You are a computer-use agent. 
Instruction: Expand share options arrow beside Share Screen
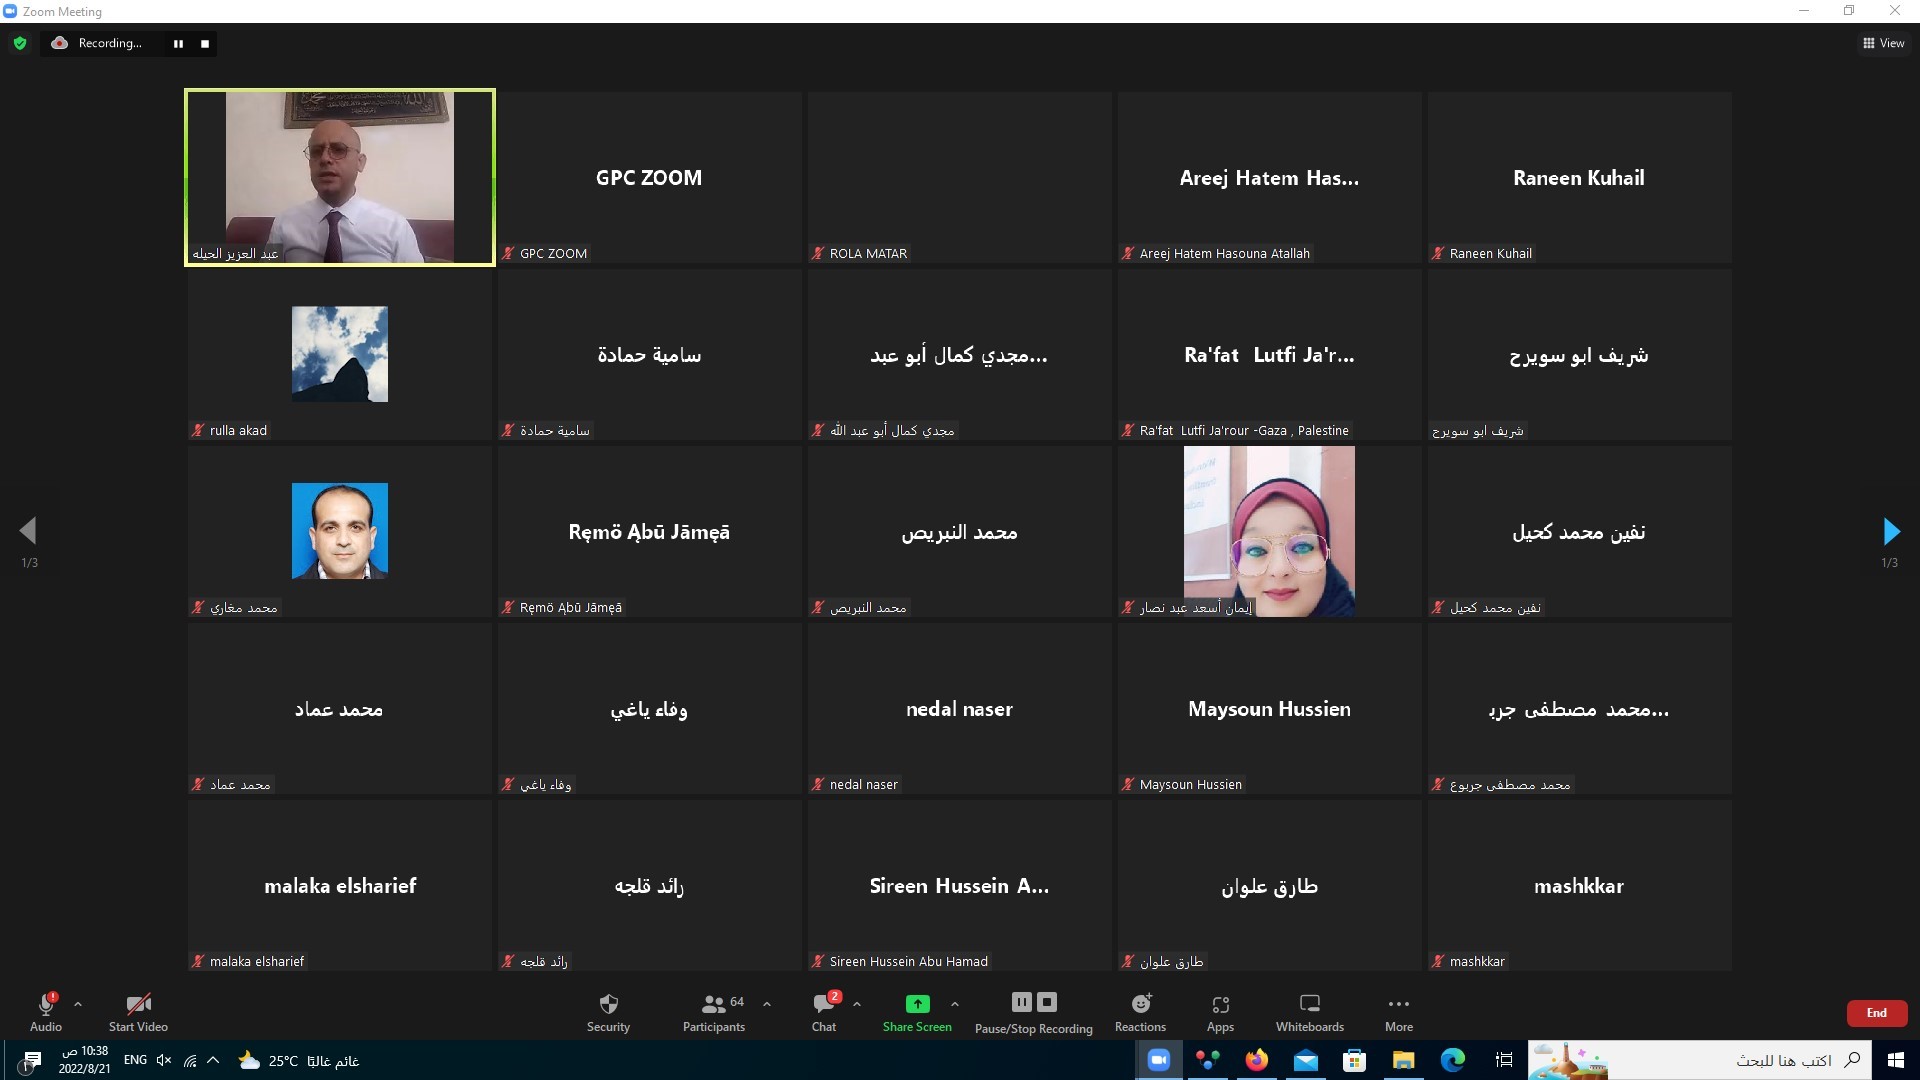click(955, 1003)
